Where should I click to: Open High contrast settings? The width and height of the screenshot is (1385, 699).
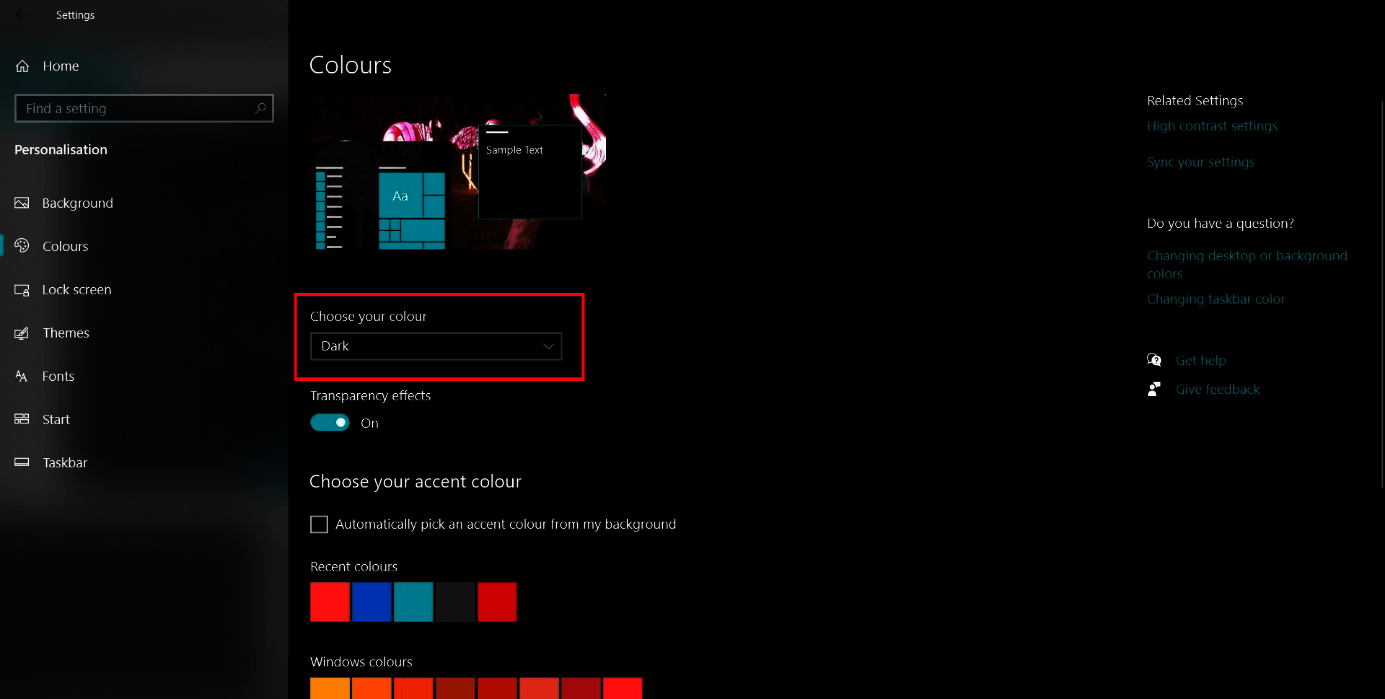pos(1212,125)
